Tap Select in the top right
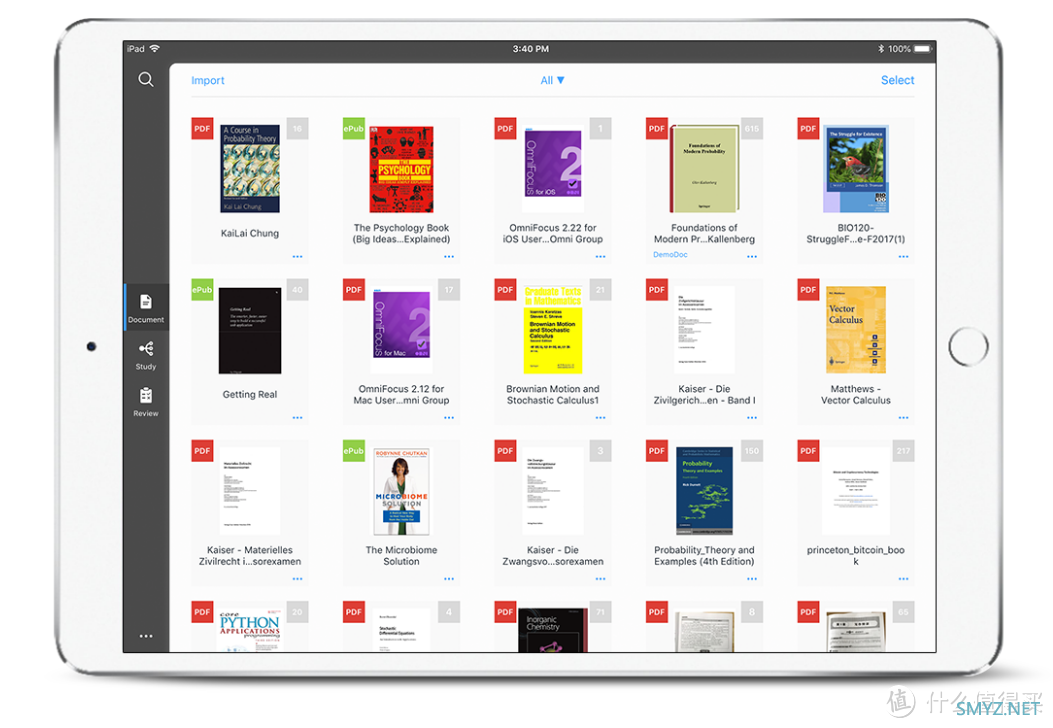Viewport: 1053px width, 728px height. (897, 80)
